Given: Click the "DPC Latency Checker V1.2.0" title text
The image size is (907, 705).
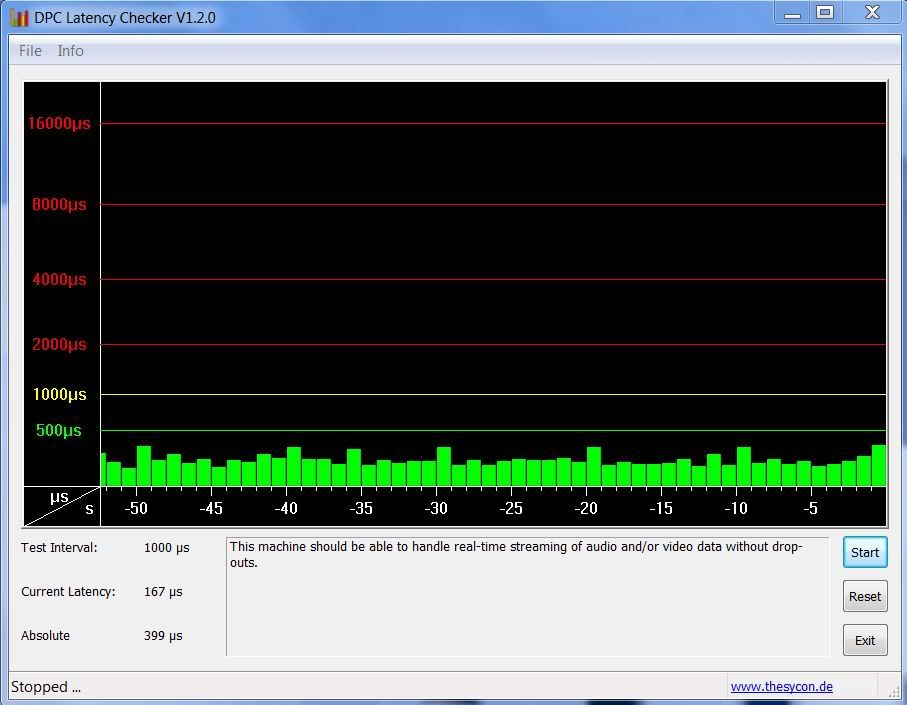Looking at the screenshot, I should click(125, 18).
